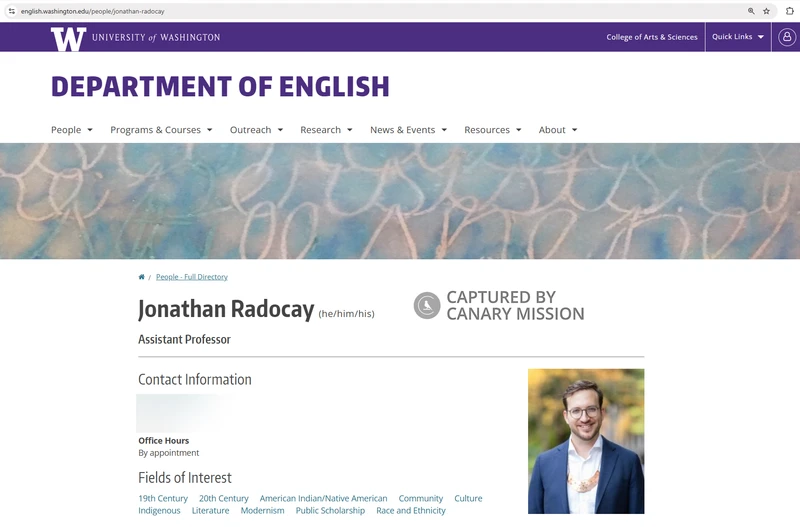Open the Community field link
800x527 pixels.
tap(420, 498)
